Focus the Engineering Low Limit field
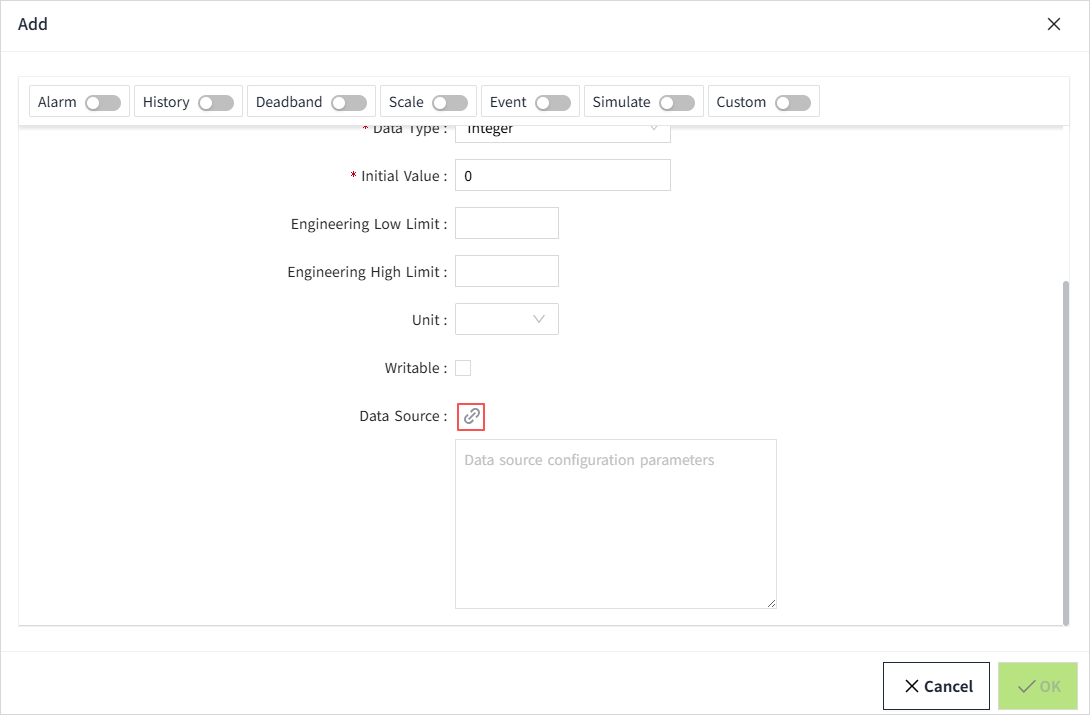This screenshot has height=715, width=1090. pos(507,223)
